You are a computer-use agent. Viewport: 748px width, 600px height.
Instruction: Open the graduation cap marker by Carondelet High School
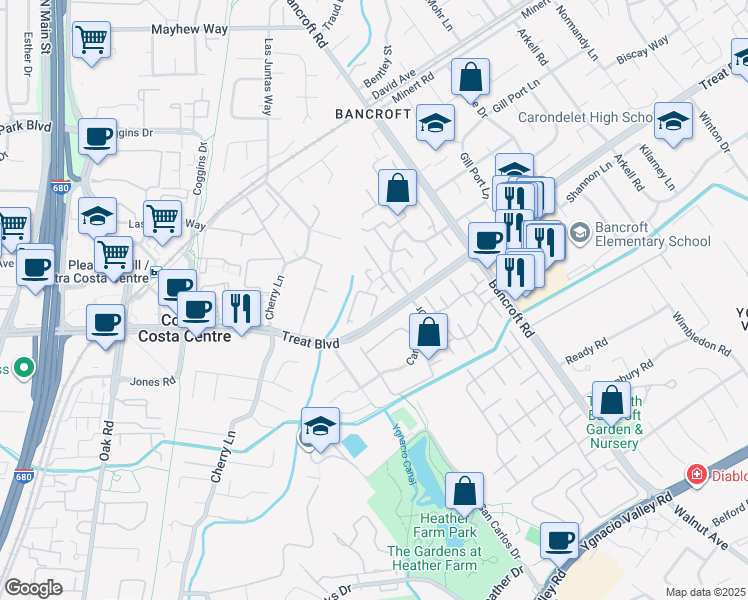673,124
